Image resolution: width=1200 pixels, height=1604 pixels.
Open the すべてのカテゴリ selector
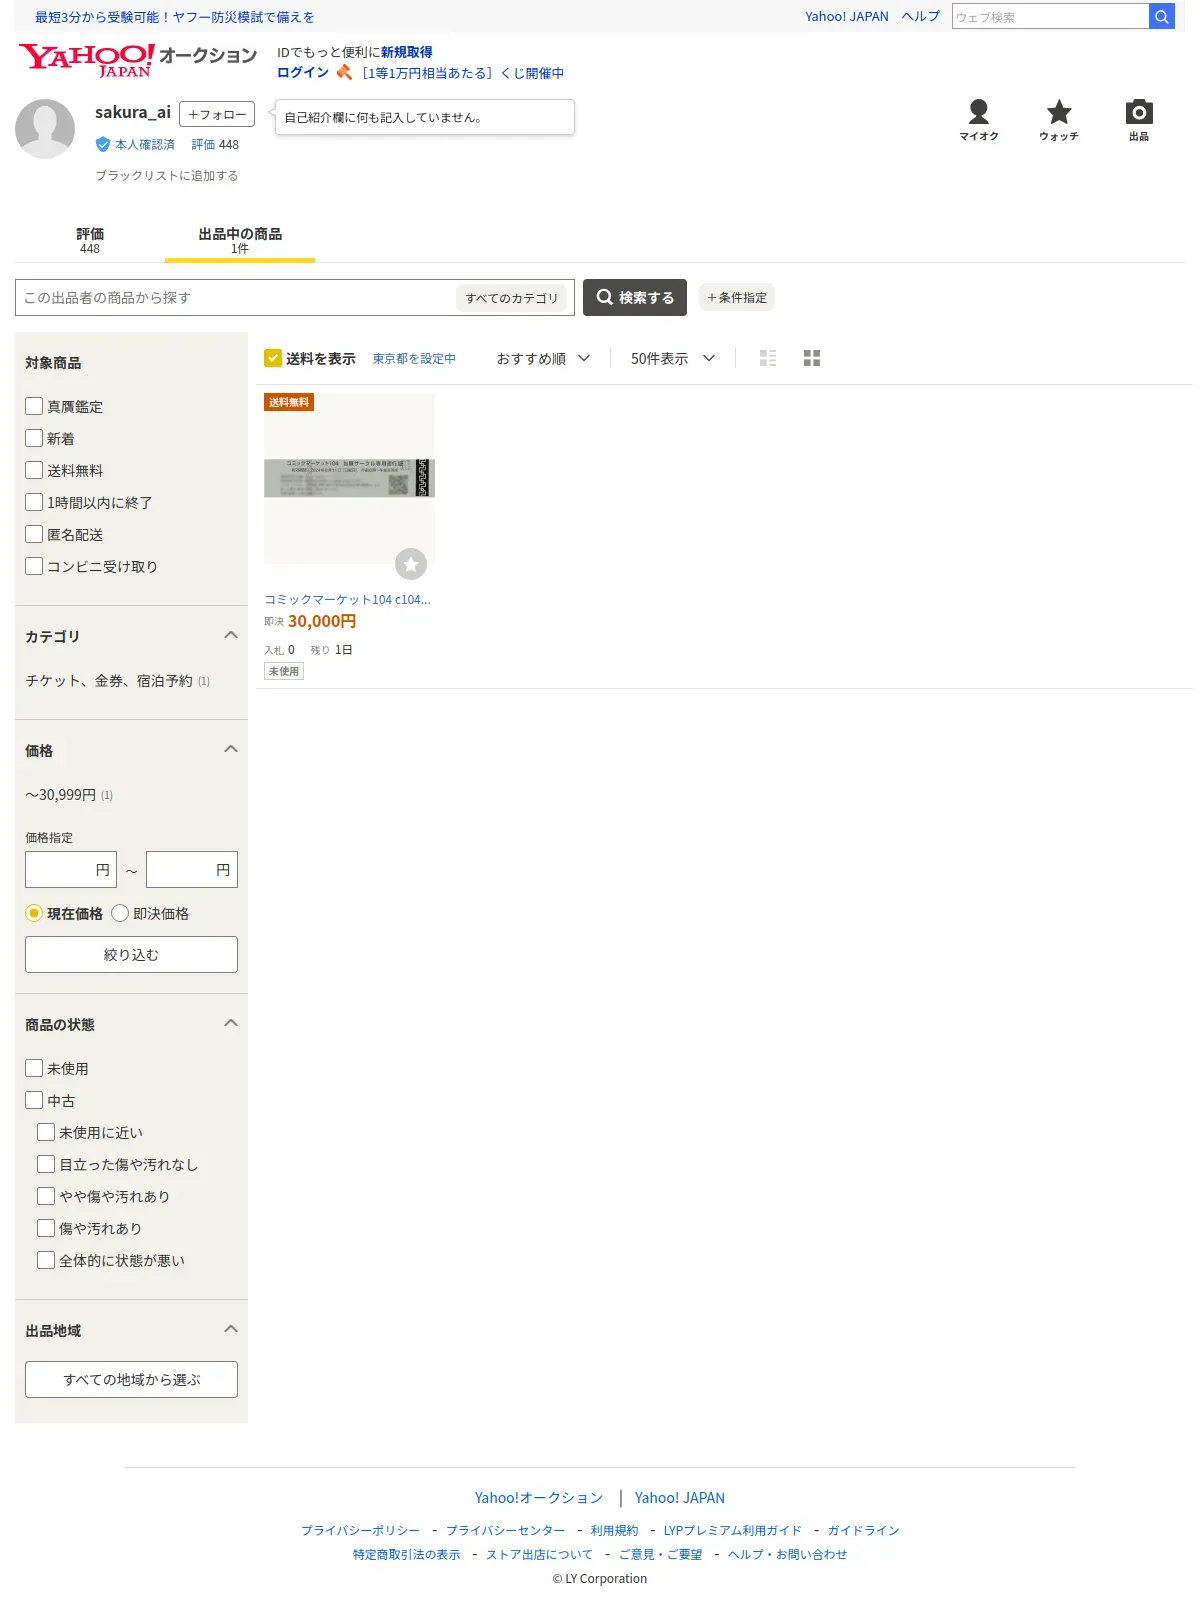coord(511,298)
